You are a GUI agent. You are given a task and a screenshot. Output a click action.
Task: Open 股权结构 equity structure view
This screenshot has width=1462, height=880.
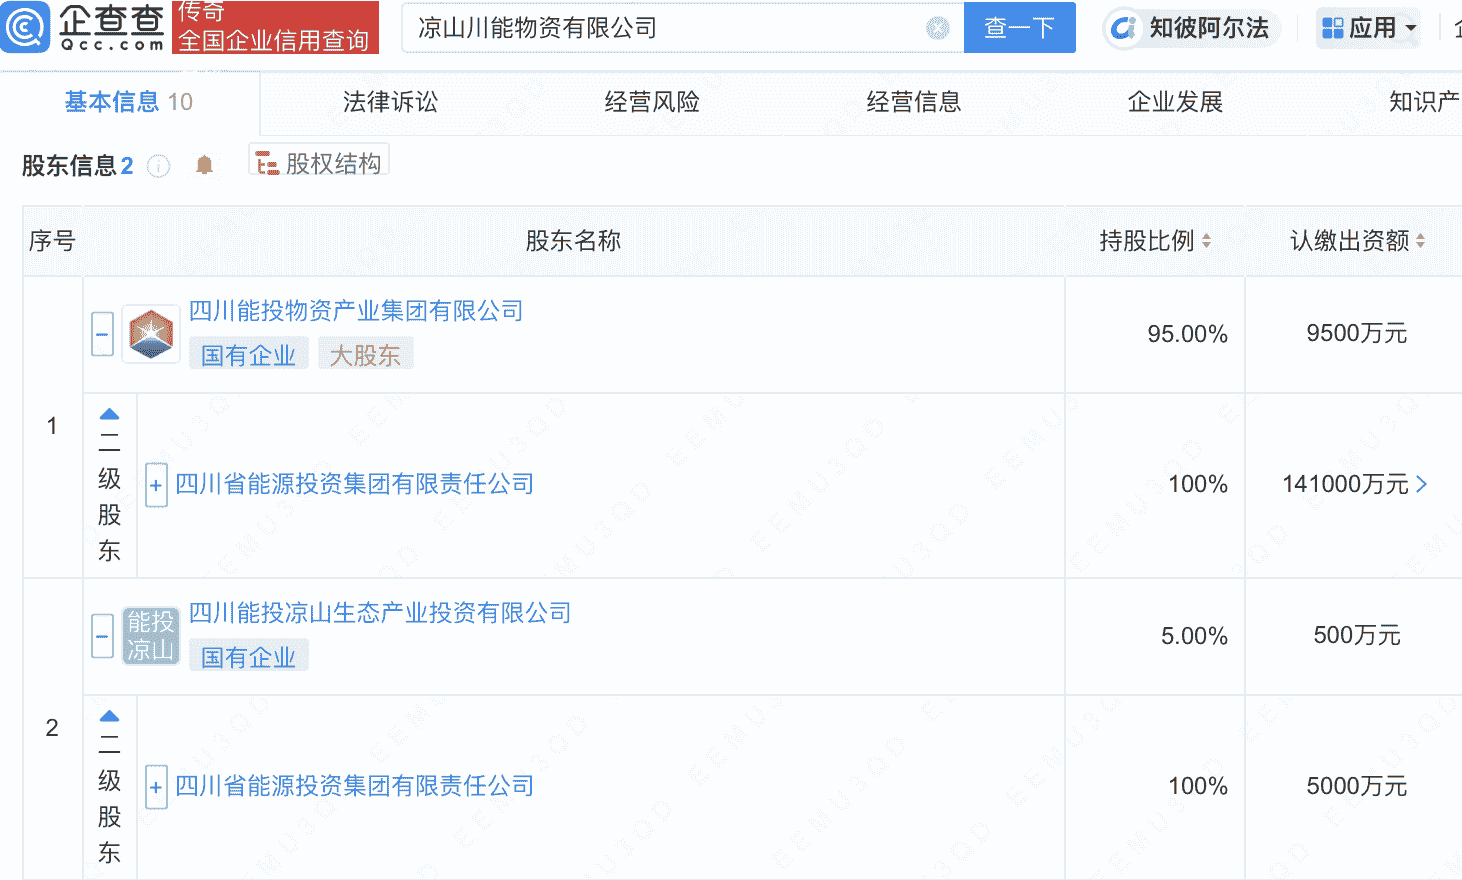[320, 163]
